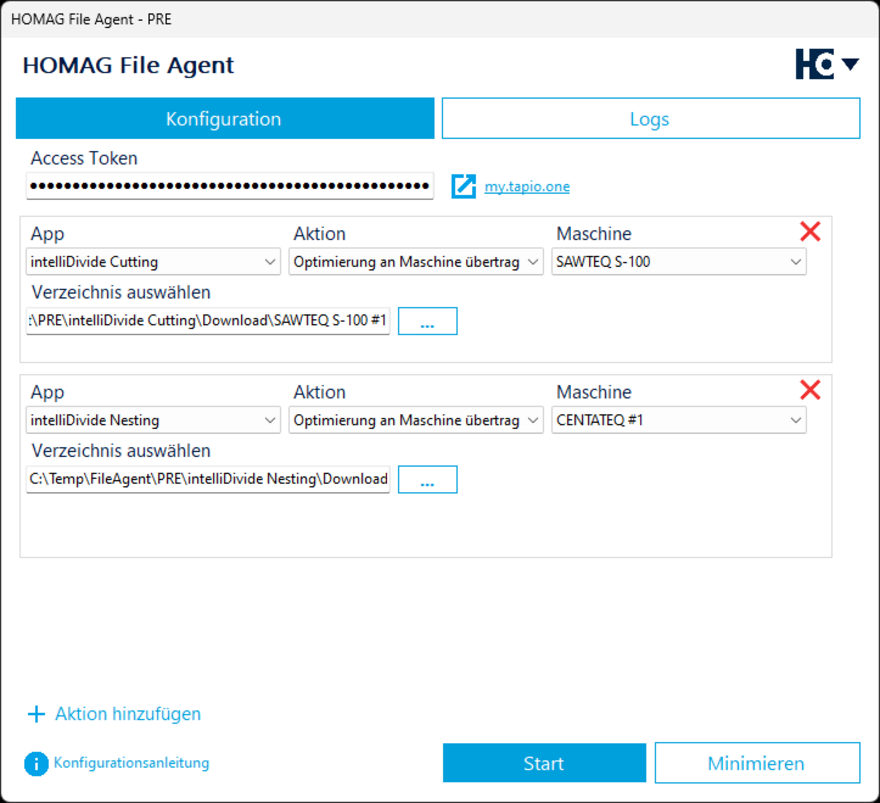Open the Aktion dropdown in the Nesting row

(x=416, y=420)
